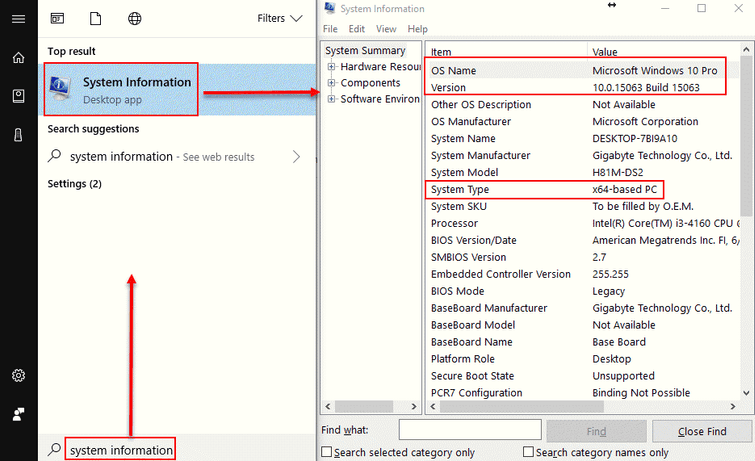This screenshot has height=461, width=755.
Task: Click the System Information app icon in results
Action: coord(60,89)
